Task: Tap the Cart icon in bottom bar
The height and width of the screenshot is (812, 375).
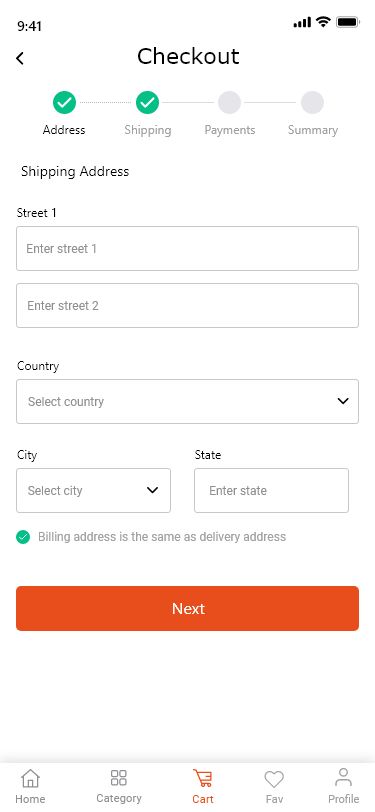Action: [203, 778]
